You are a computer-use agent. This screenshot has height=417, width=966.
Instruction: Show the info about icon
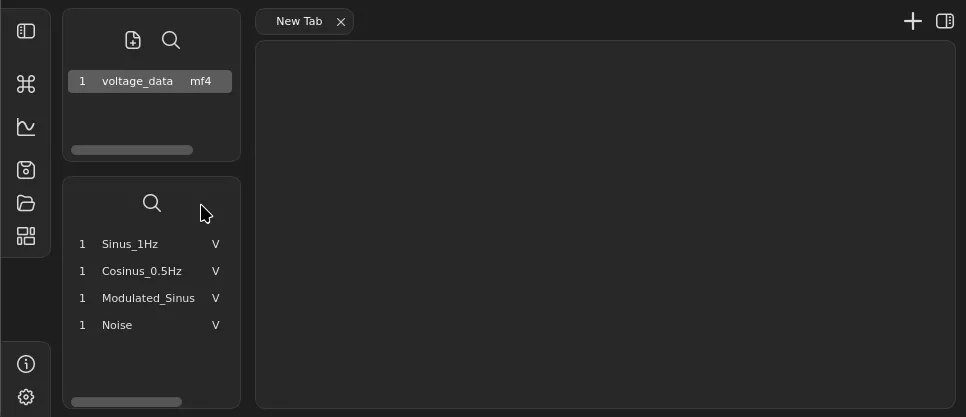point(26,364)
